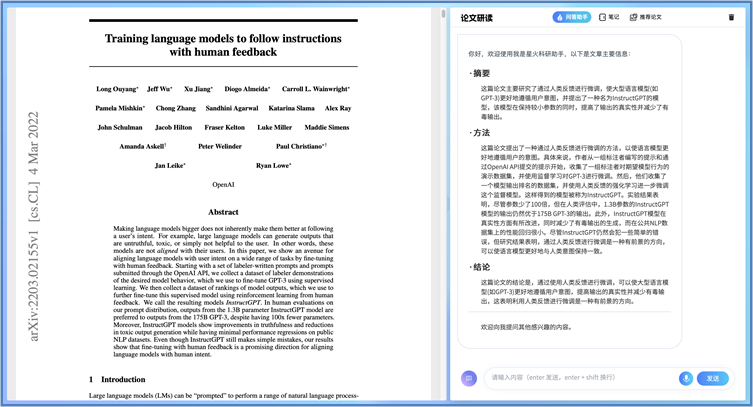Click the greeting line 你好，欢迎使用

[549, 54]
